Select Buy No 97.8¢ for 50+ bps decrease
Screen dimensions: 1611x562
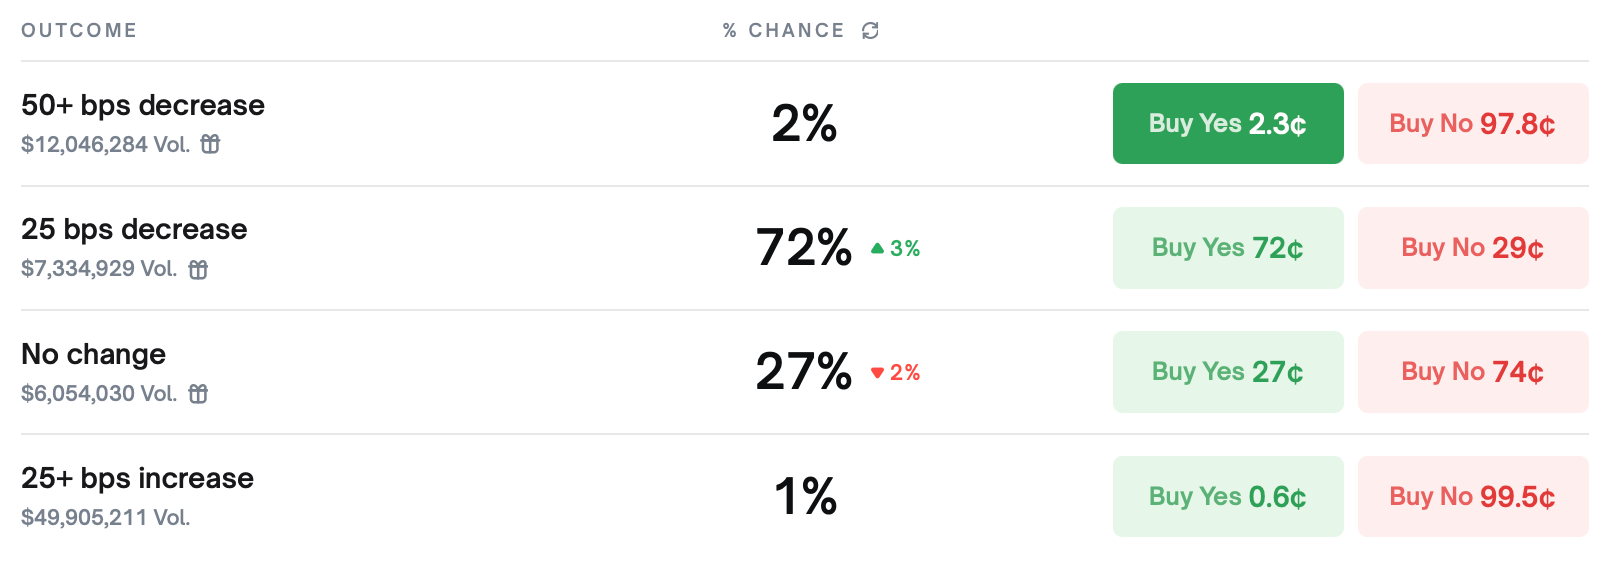pos(1472,124)
